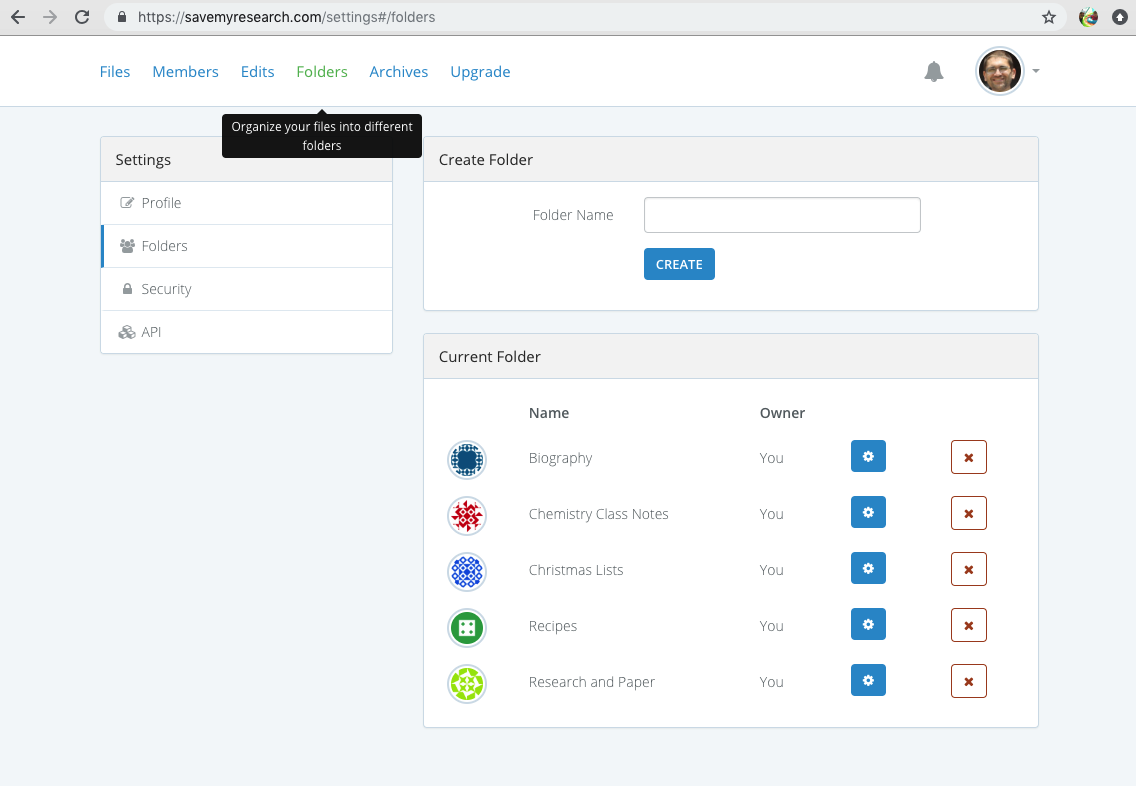Click the Research and Paper avatar icon
Screen dimensions: 1136x786
(x=467, y=684)
